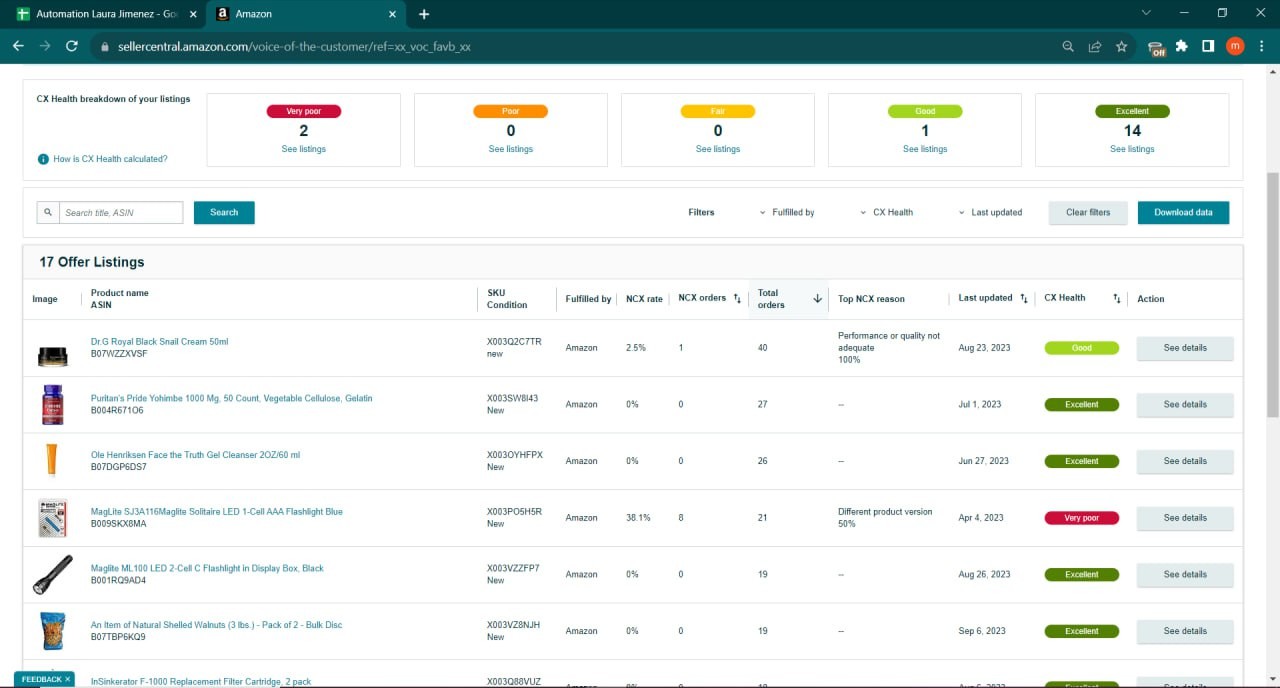This screenshot has height=688, width=1280.
Task: Click Clear filters button
Action: [1088, 212]
